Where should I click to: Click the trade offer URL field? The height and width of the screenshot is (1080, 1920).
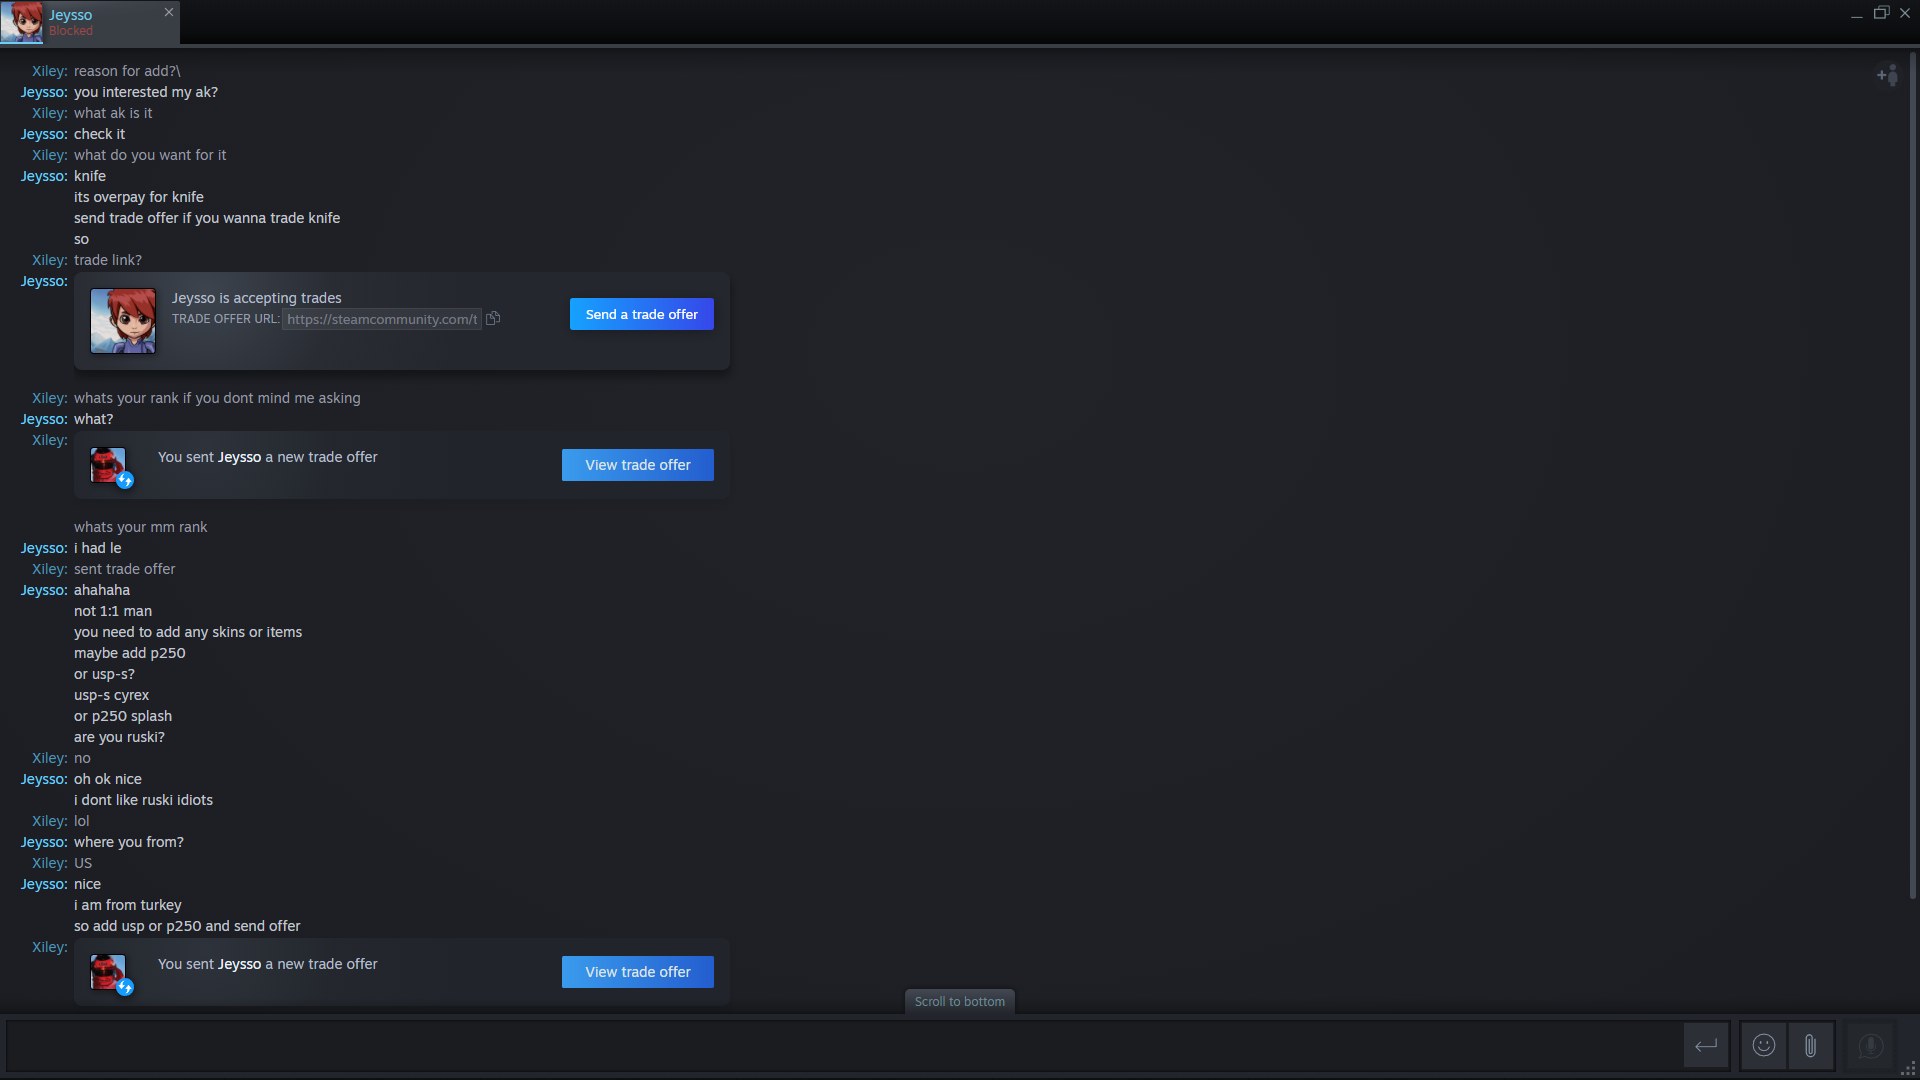coord(382,319)
